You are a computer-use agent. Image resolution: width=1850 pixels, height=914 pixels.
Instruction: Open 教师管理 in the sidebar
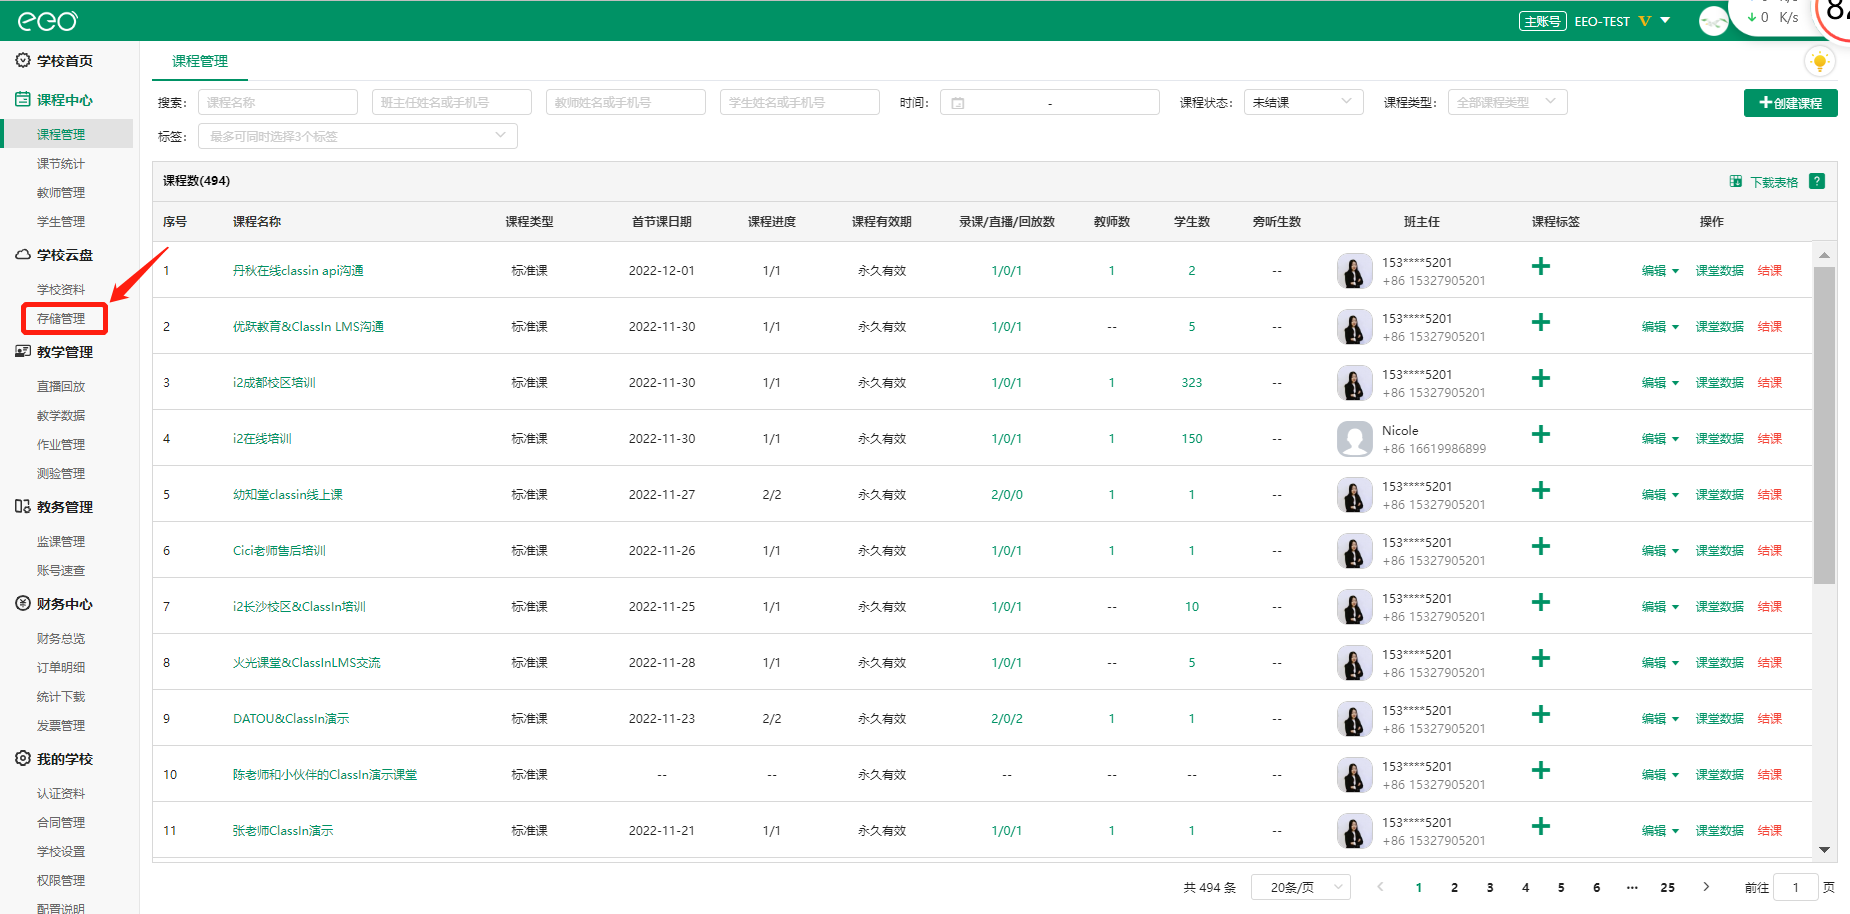coord(61,193)
